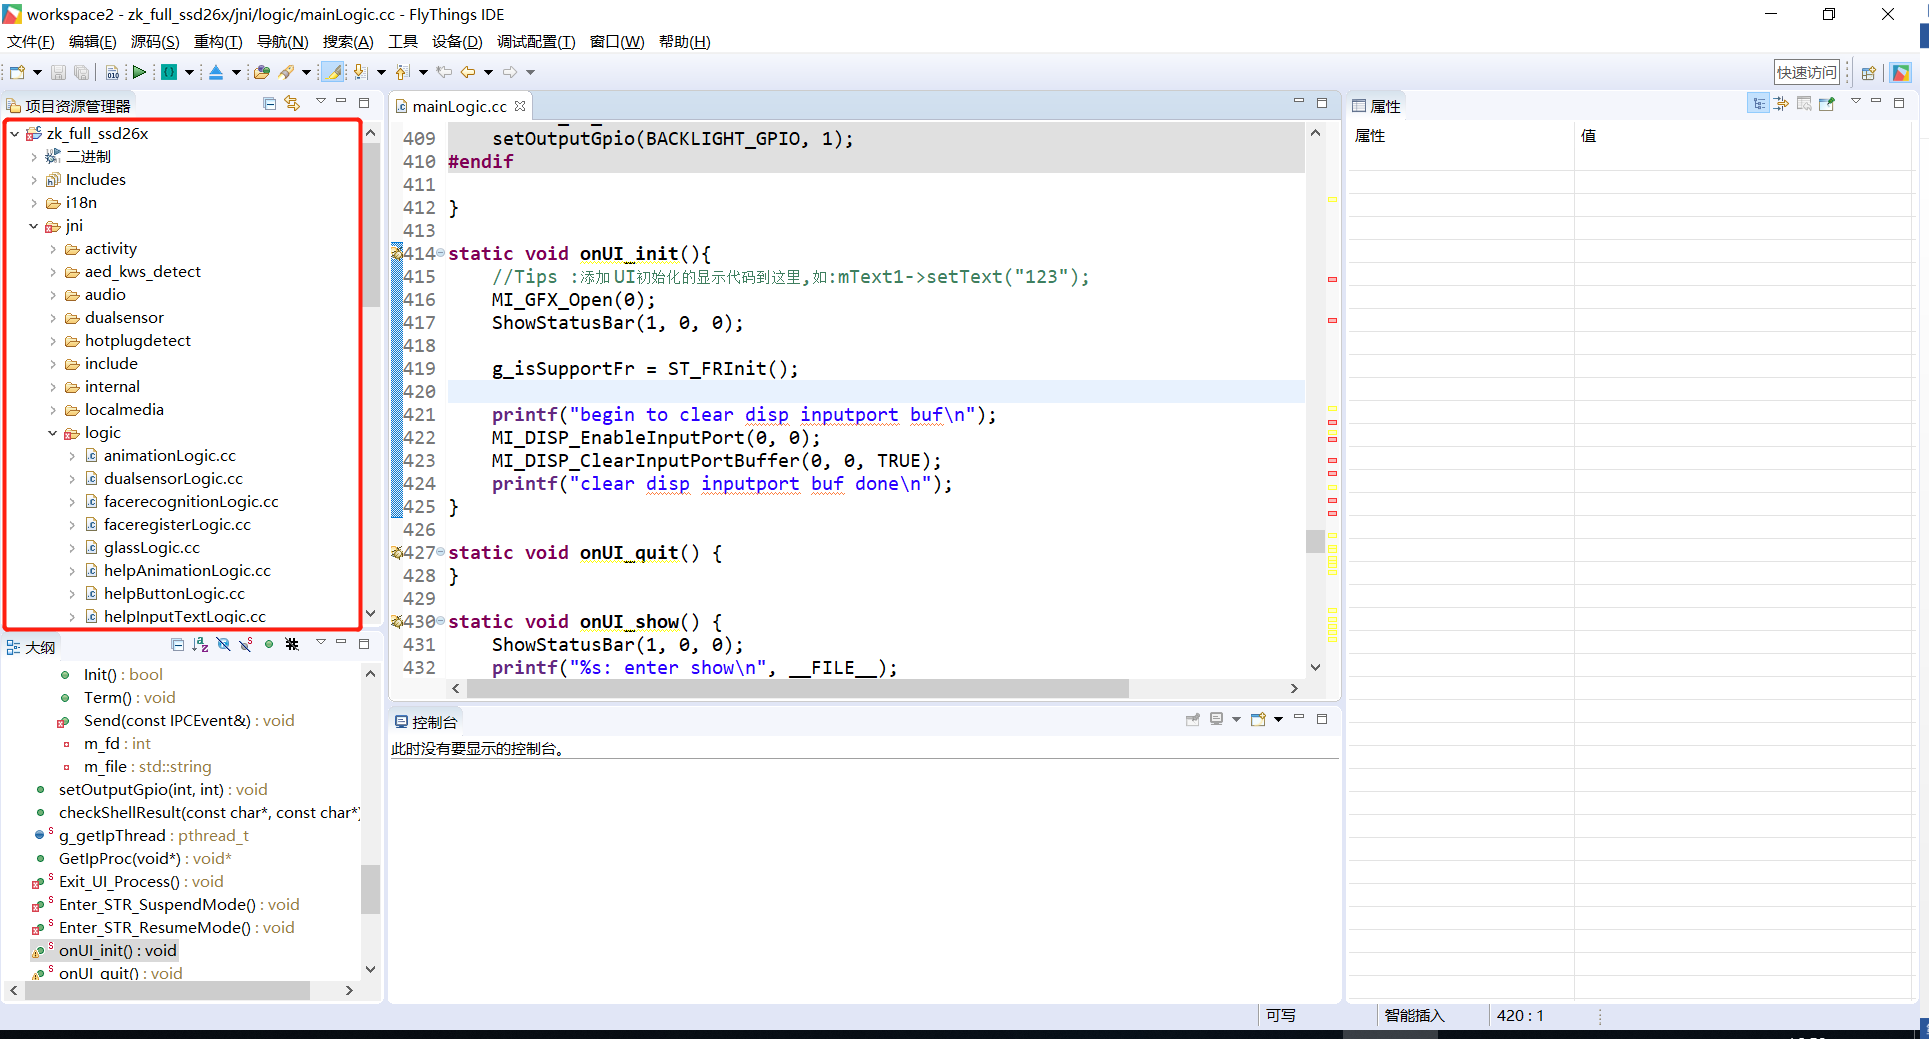1929x1039 pixels.
Task: Click the blue upload/eject toolbar icon
Action: click(216, 72)
